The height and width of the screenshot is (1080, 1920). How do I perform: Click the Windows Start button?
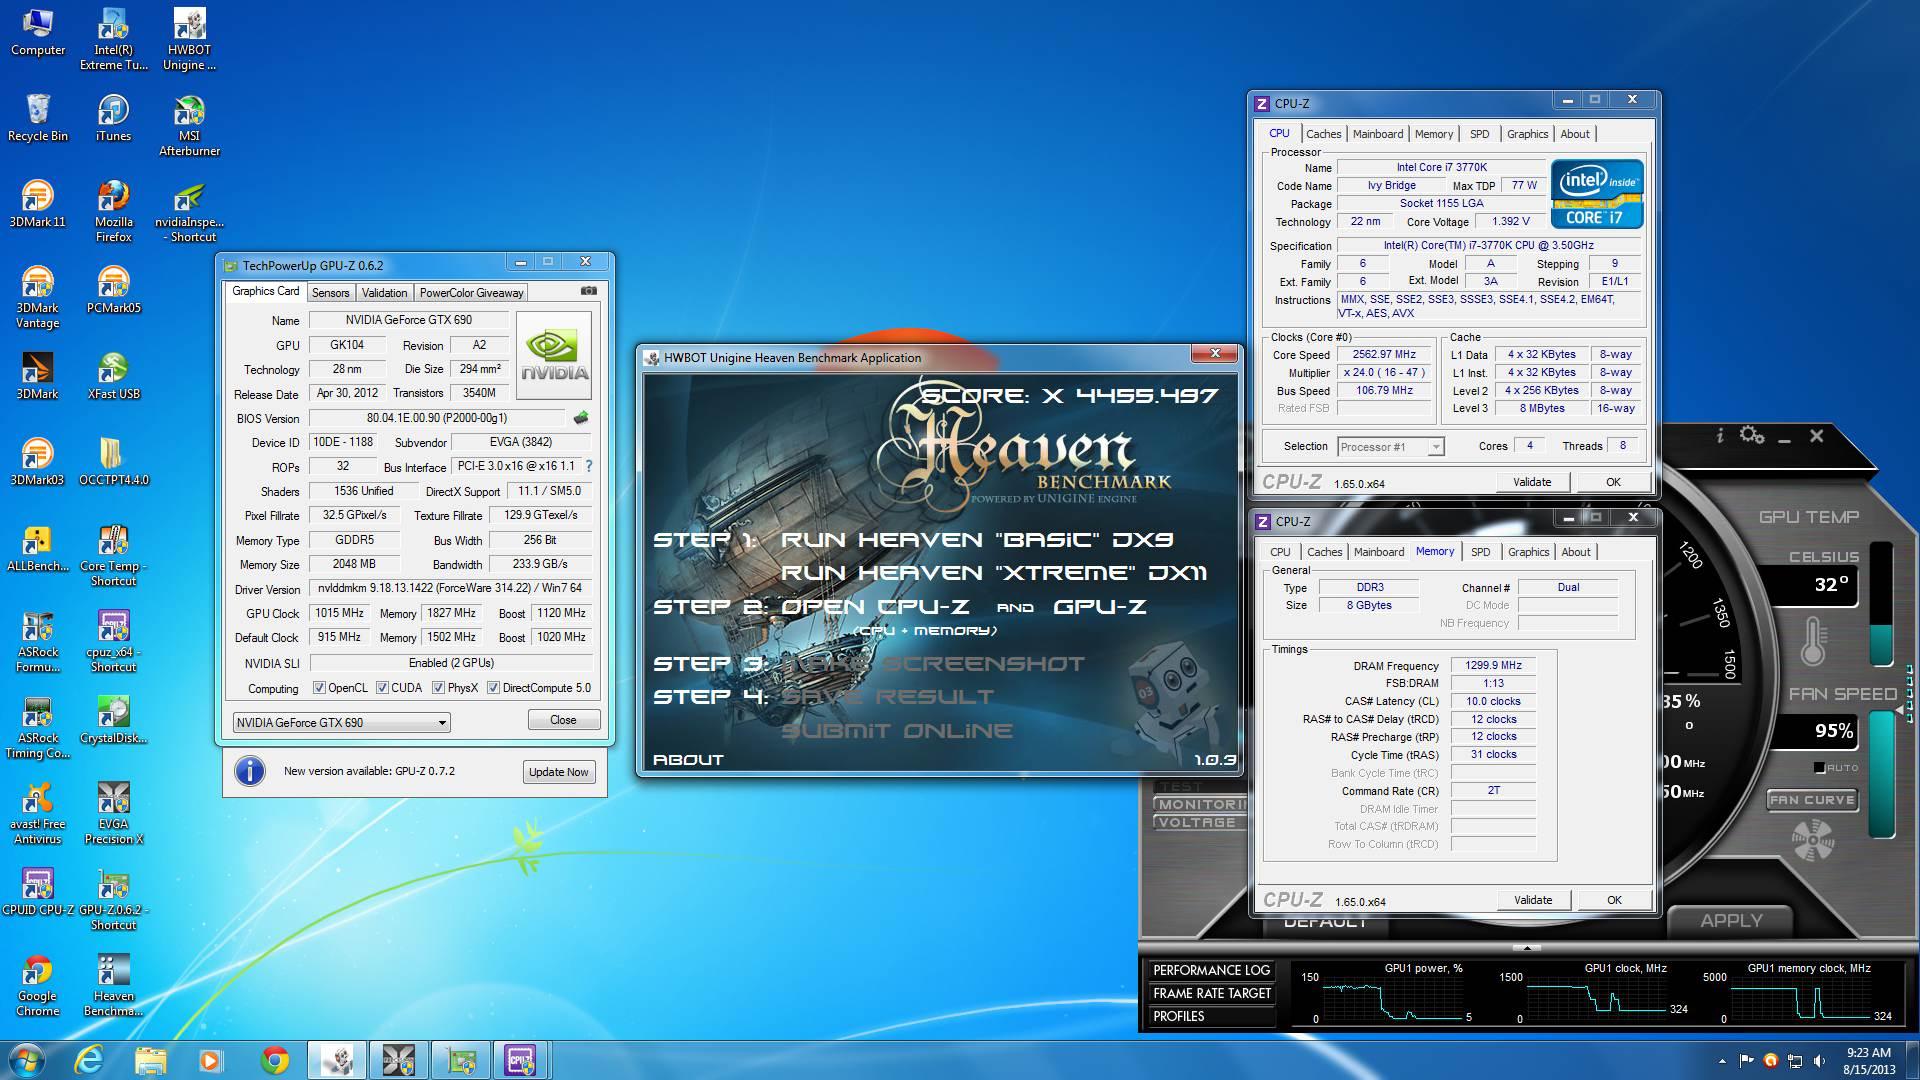point(27,1059)
